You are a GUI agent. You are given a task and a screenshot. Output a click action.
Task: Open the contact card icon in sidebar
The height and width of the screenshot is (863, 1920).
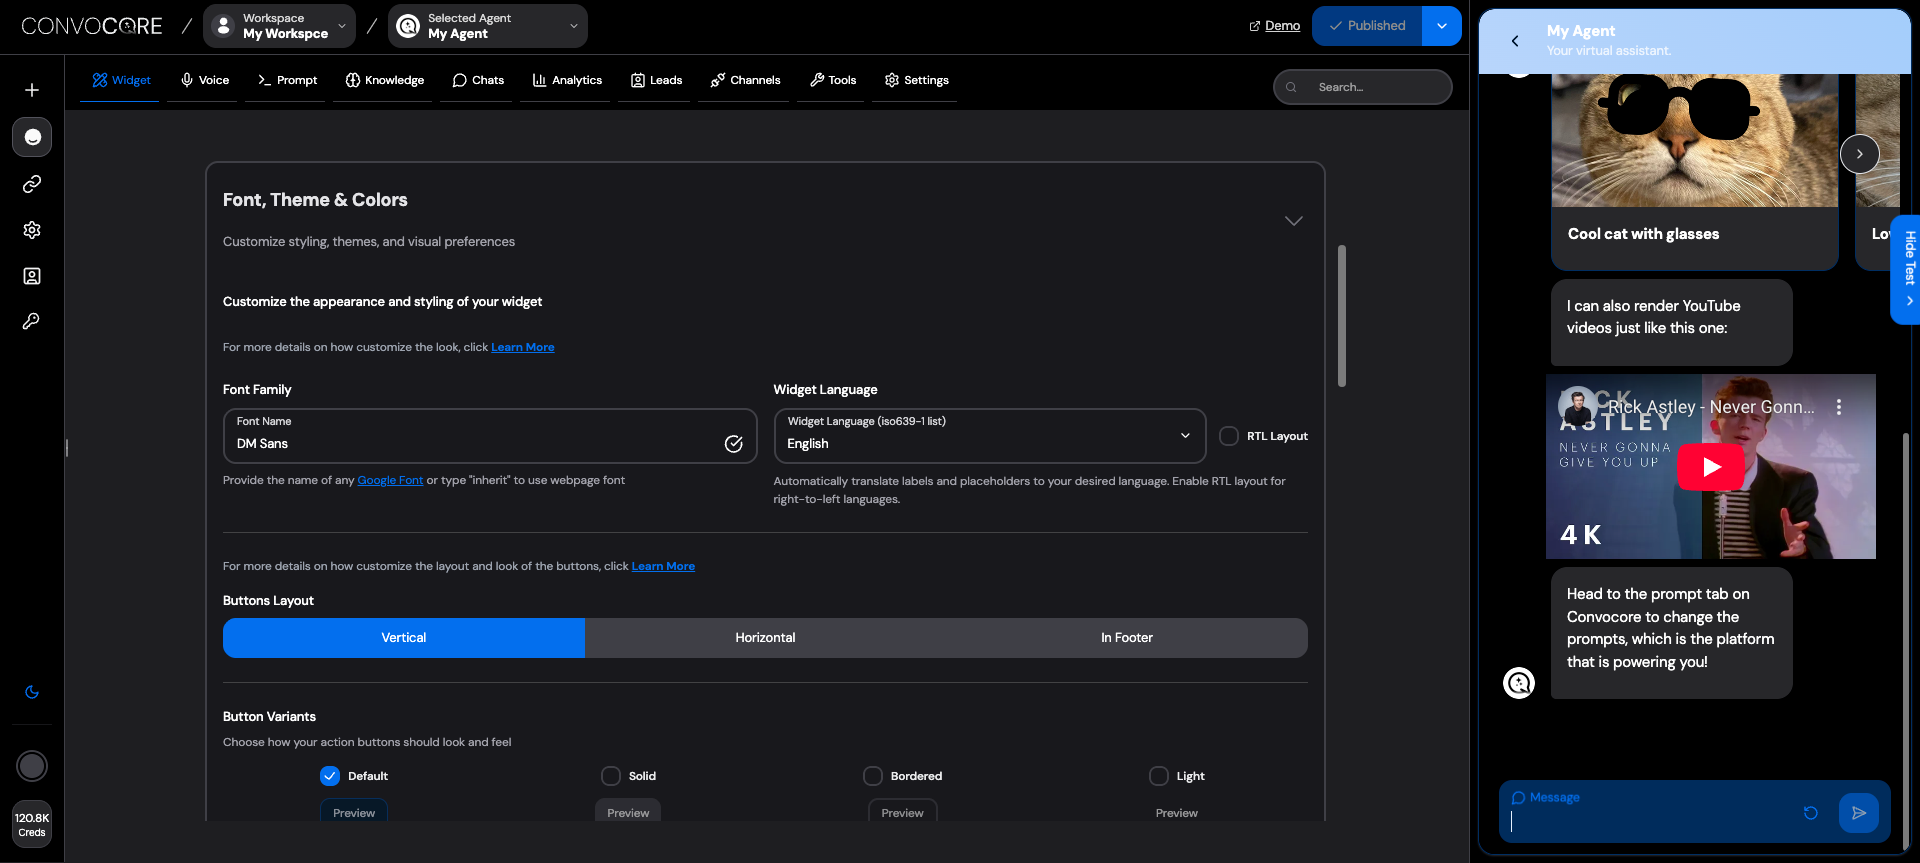pos(32,276)
